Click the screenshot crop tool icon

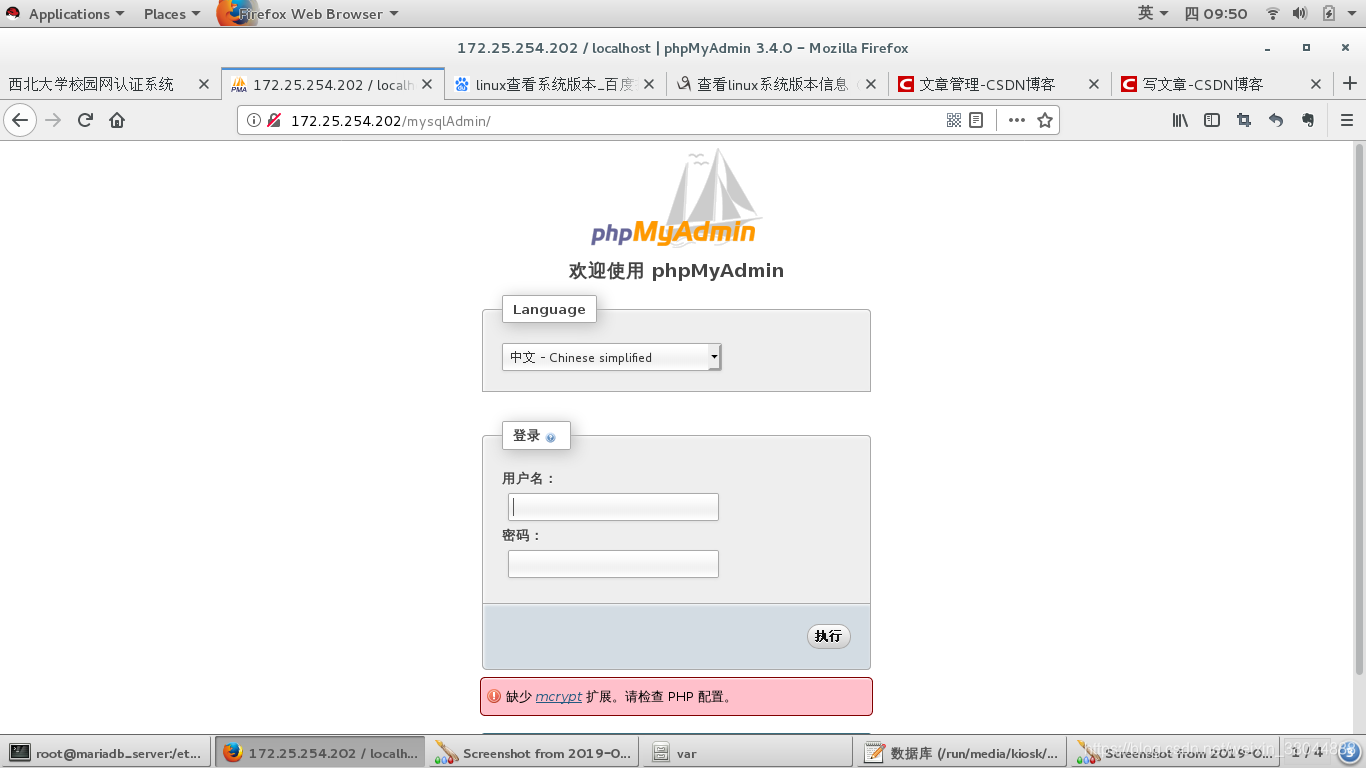coord(1244,120)
